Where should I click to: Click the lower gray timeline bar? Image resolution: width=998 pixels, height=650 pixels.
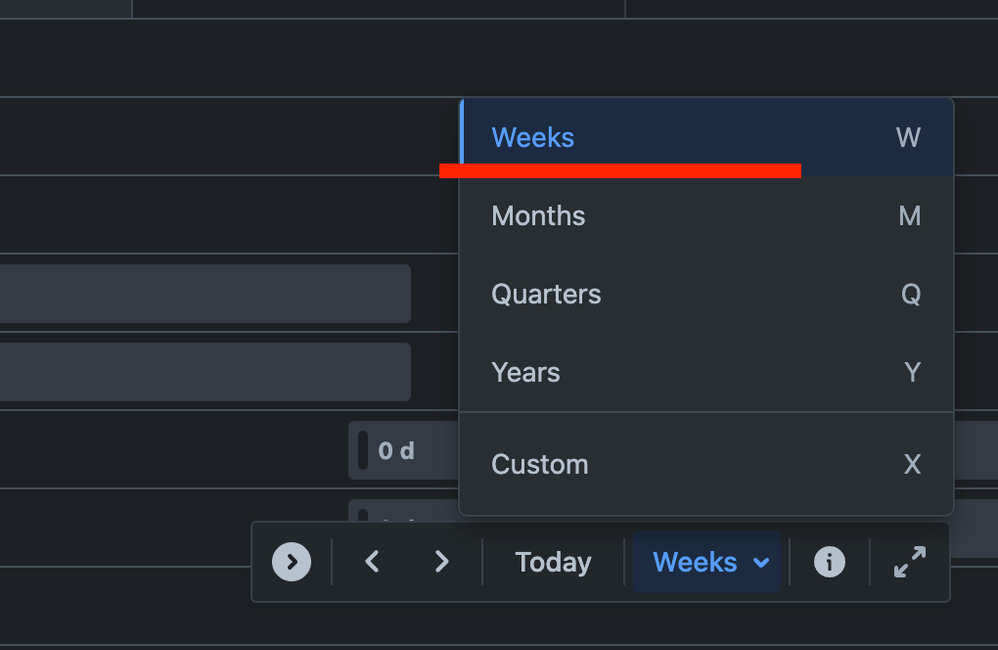(x=200, y=371)
